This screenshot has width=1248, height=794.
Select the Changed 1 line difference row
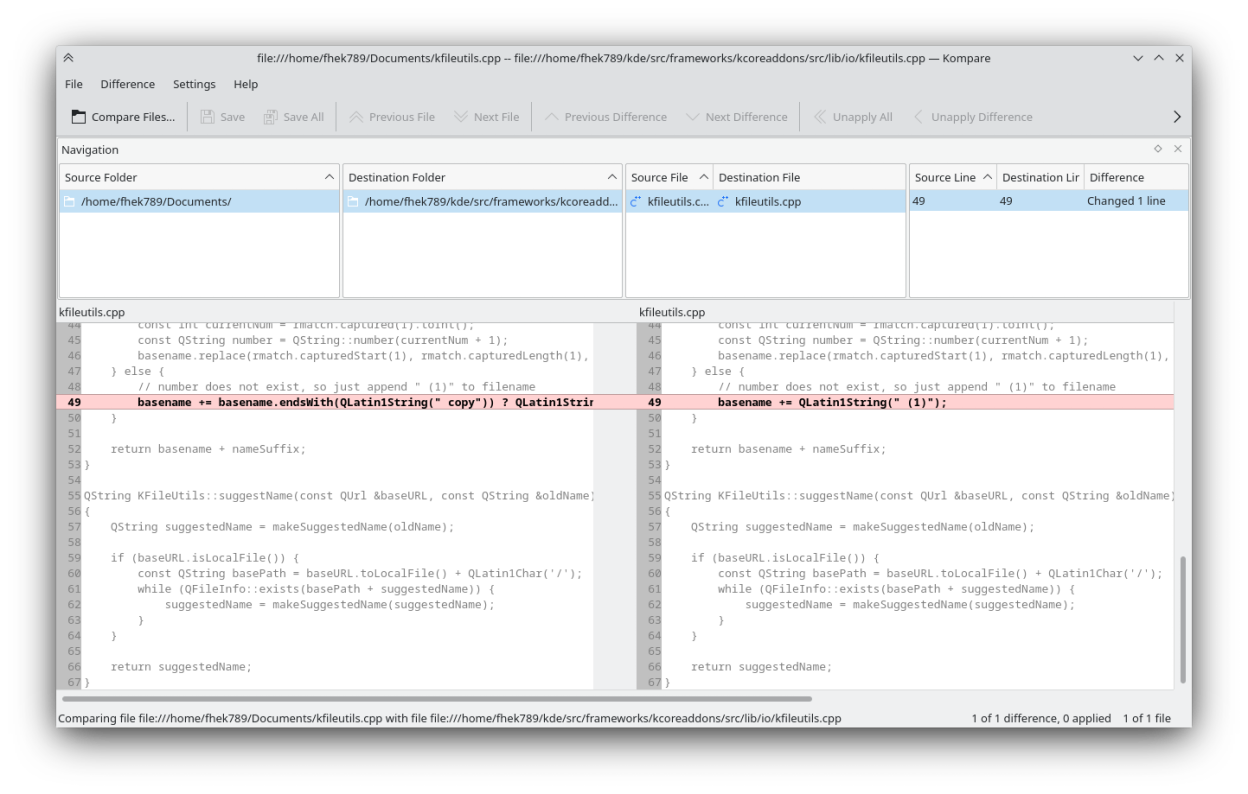coord(1125,201)
